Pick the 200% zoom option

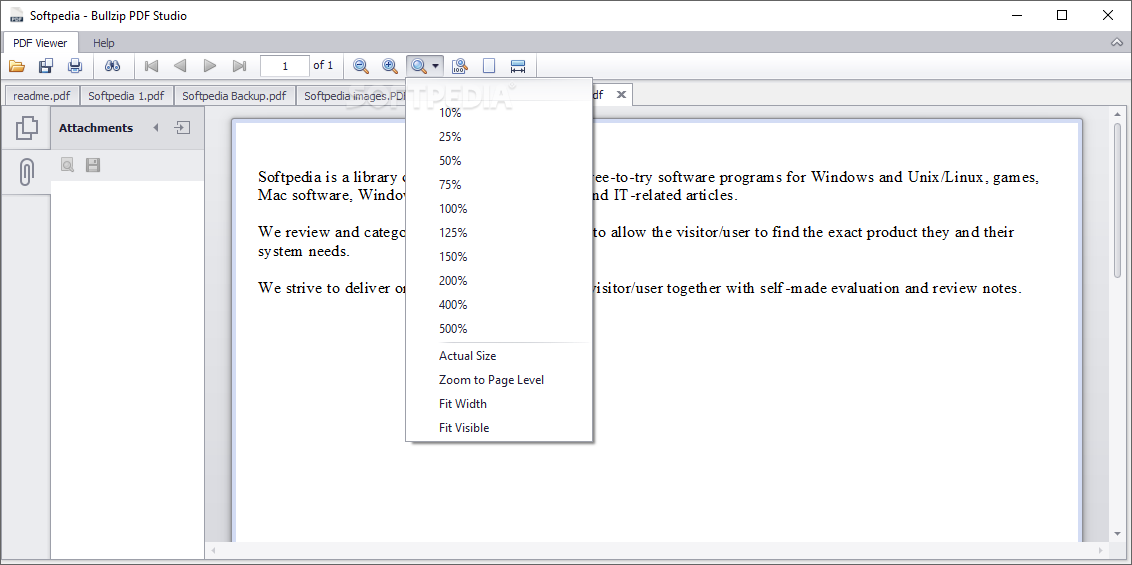click(x=499, y=281)
